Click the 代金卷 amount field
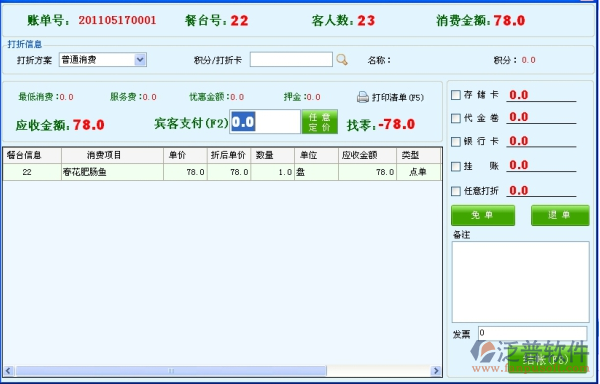 541,117
